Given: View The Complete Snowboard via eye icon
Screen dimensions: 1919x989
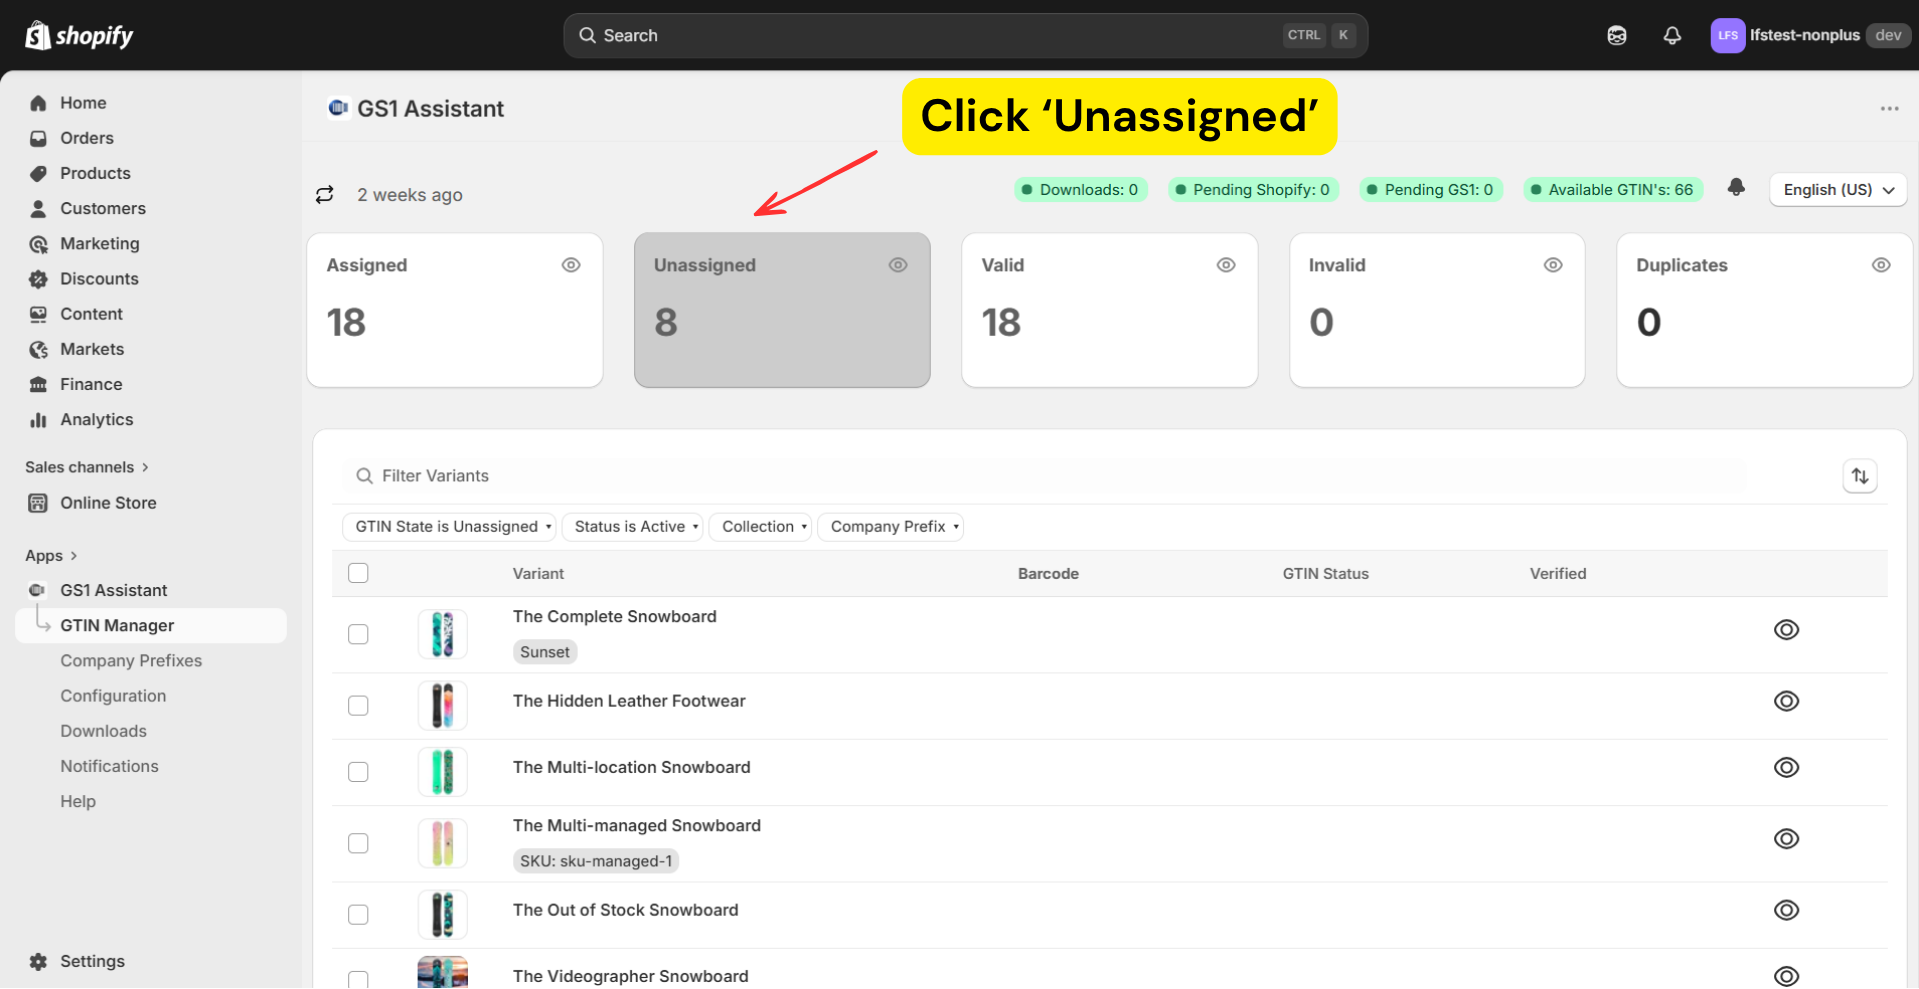Looking at the screenshot, I should click(x=1786, y=630).
